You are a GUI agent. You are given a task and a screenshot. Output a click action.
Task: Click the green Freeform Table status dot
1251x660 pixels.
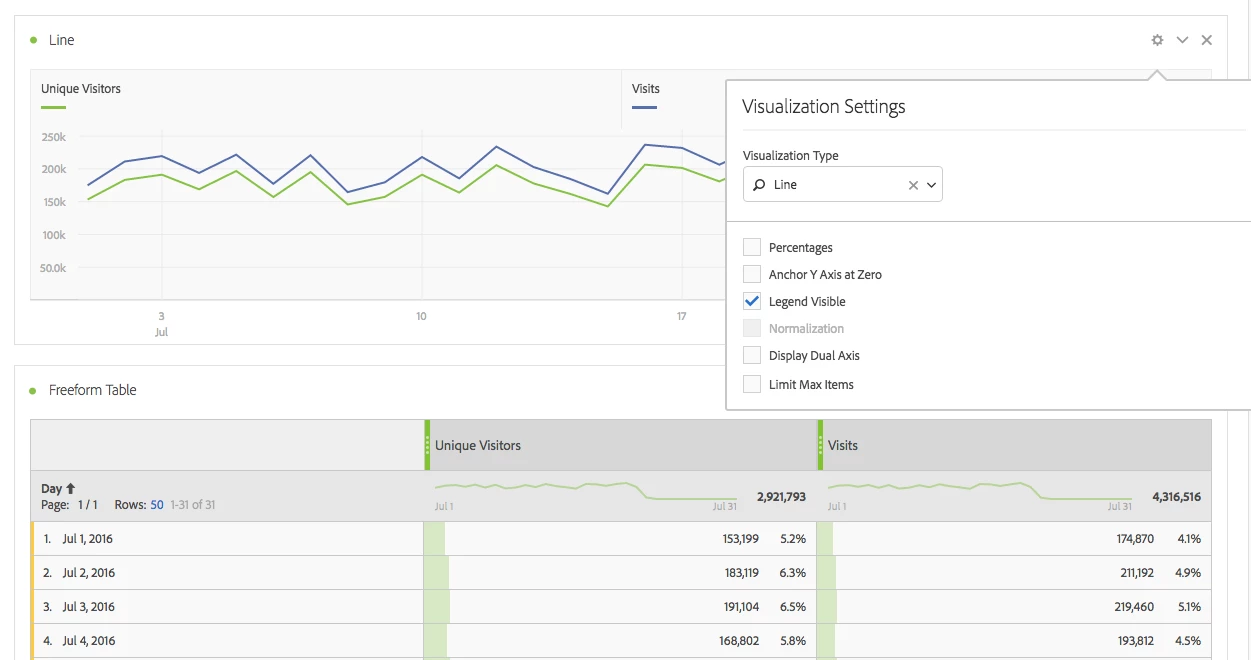click(x=33, y=390)
